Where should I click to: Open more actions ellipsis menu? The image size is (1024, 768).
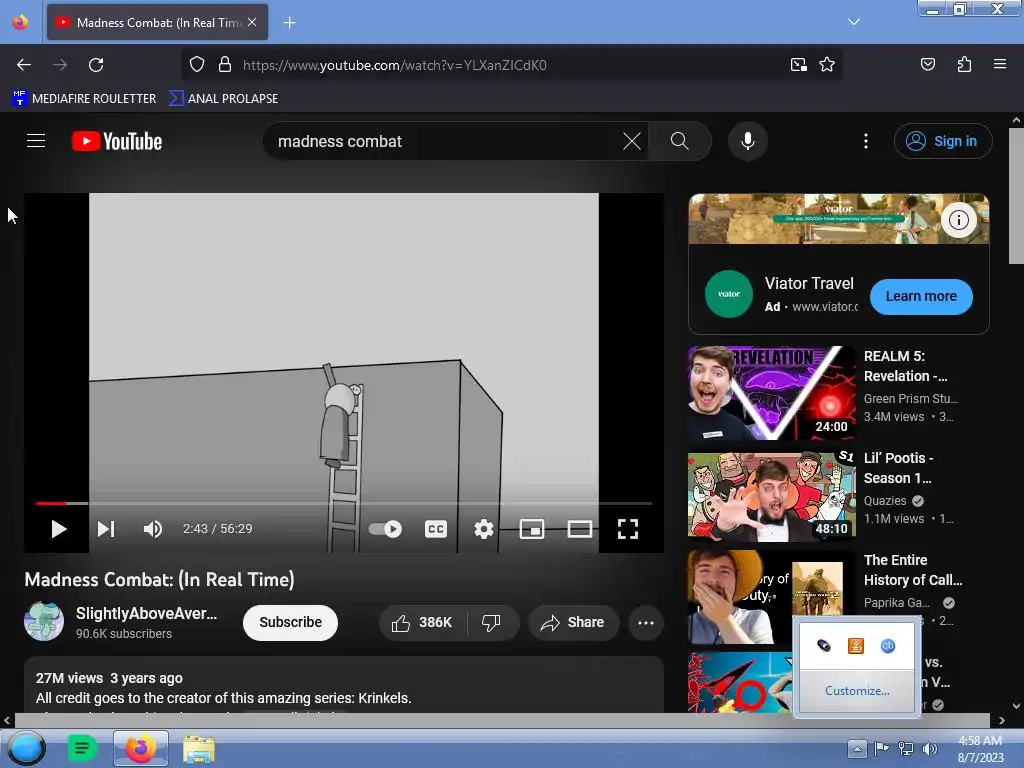coord(646,623)
